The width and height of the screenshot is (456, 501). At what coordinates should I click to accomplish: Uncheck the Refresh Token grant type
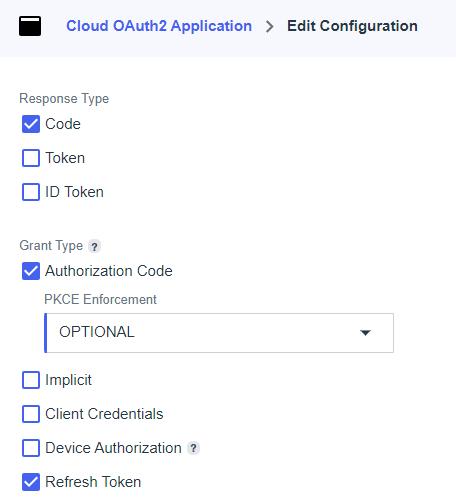[x=31, y=482]
